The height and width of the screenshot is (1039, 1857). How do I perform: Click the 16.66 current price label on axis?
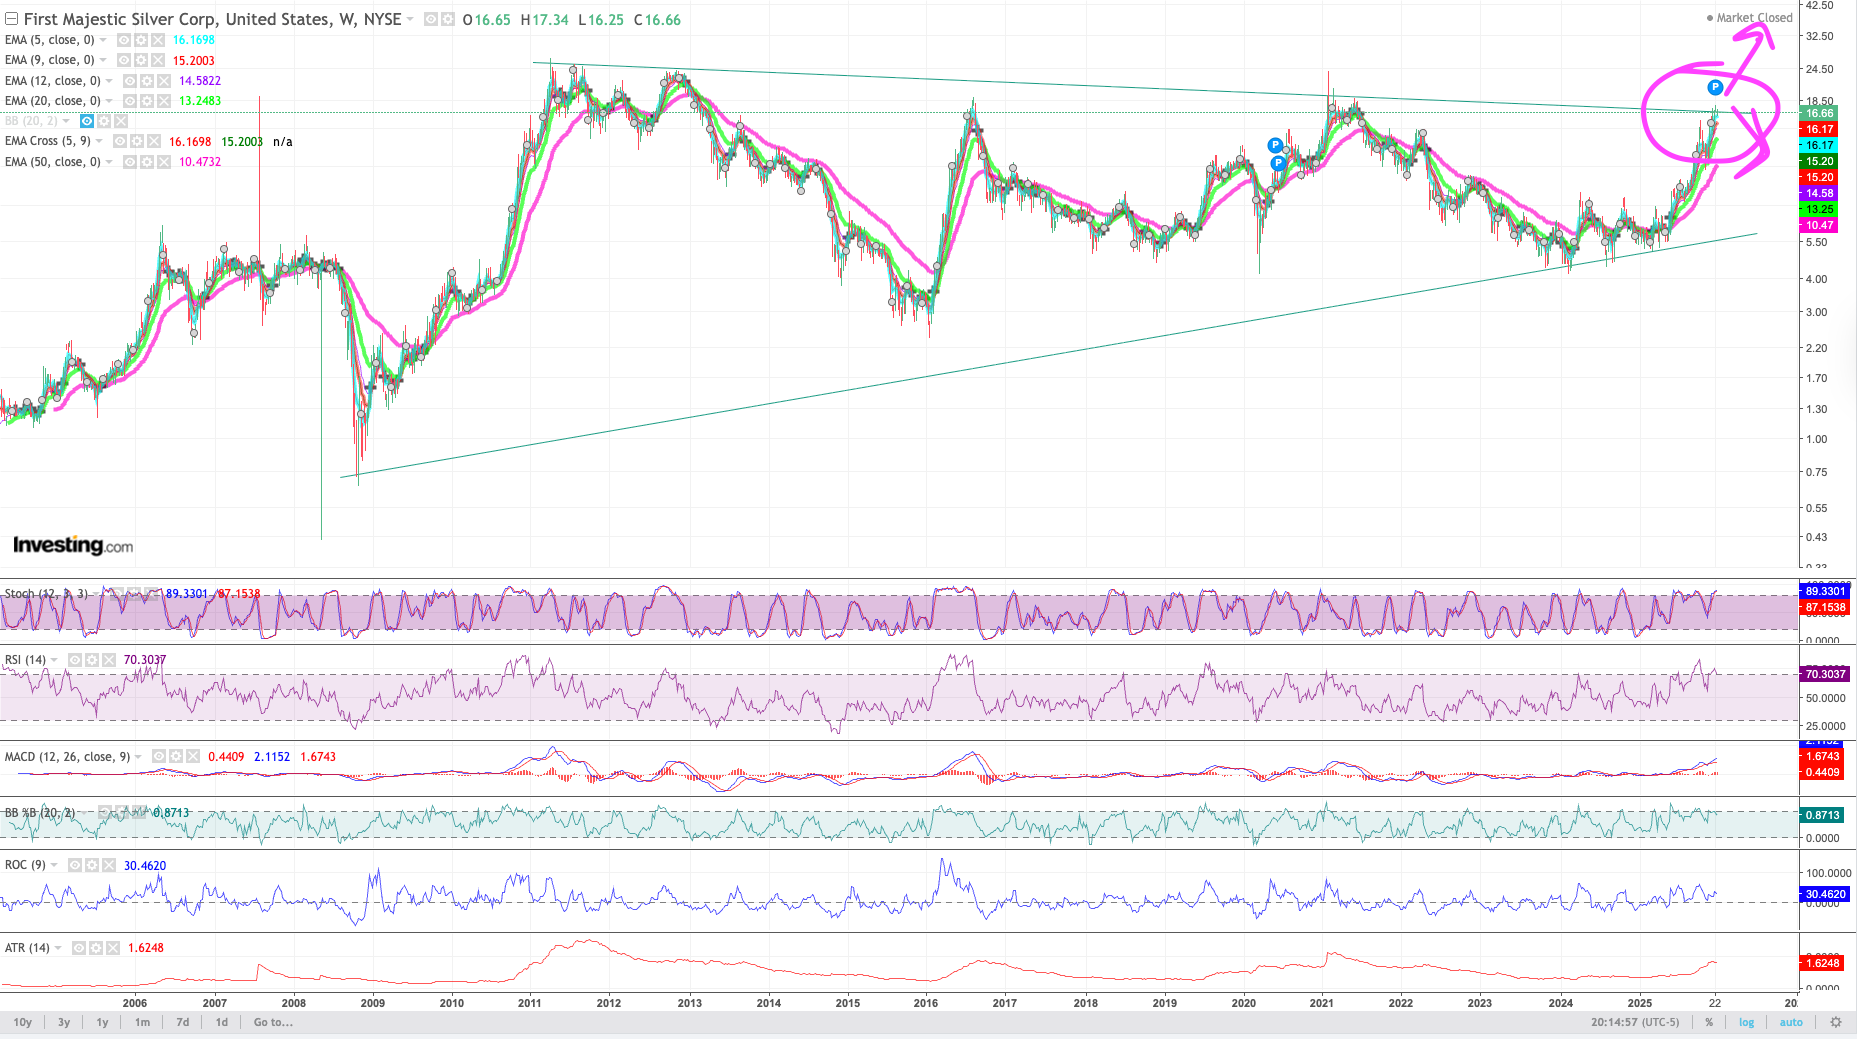pos(1820,113)
